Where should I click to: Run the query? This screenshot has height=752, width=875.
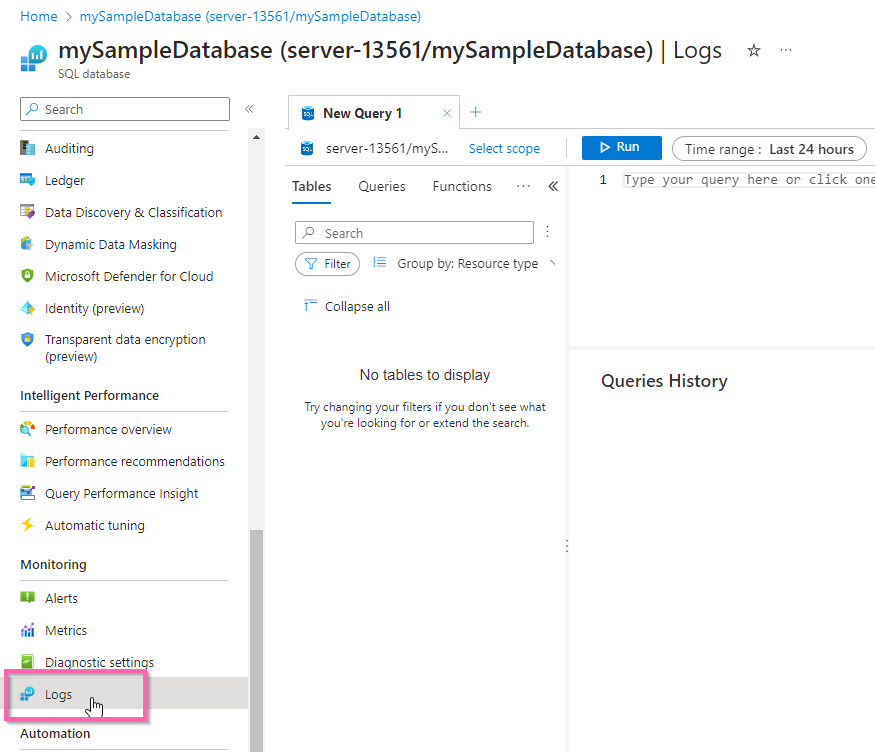pyautogui.click(x=622, y=147)
